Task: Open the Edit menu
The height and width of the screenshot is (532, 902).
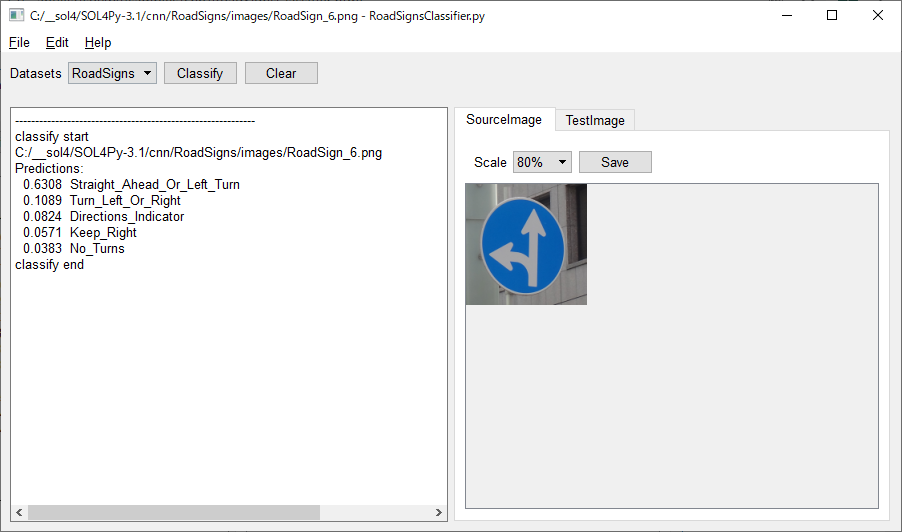Action: click(57, 43)
